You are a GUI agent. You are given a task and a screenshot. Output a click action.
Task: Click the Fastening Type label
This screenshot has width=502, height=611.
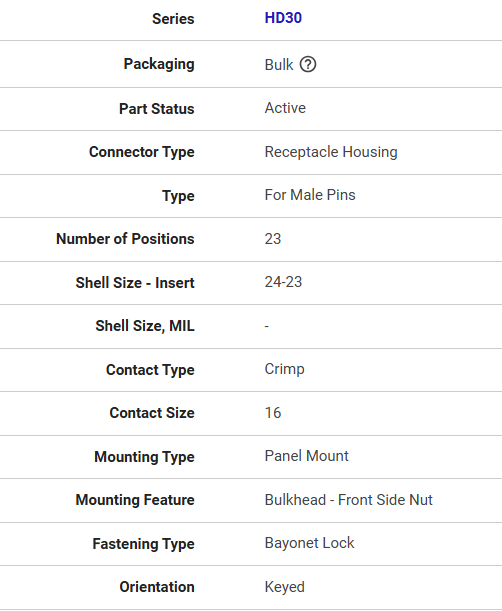click(143, 544)
